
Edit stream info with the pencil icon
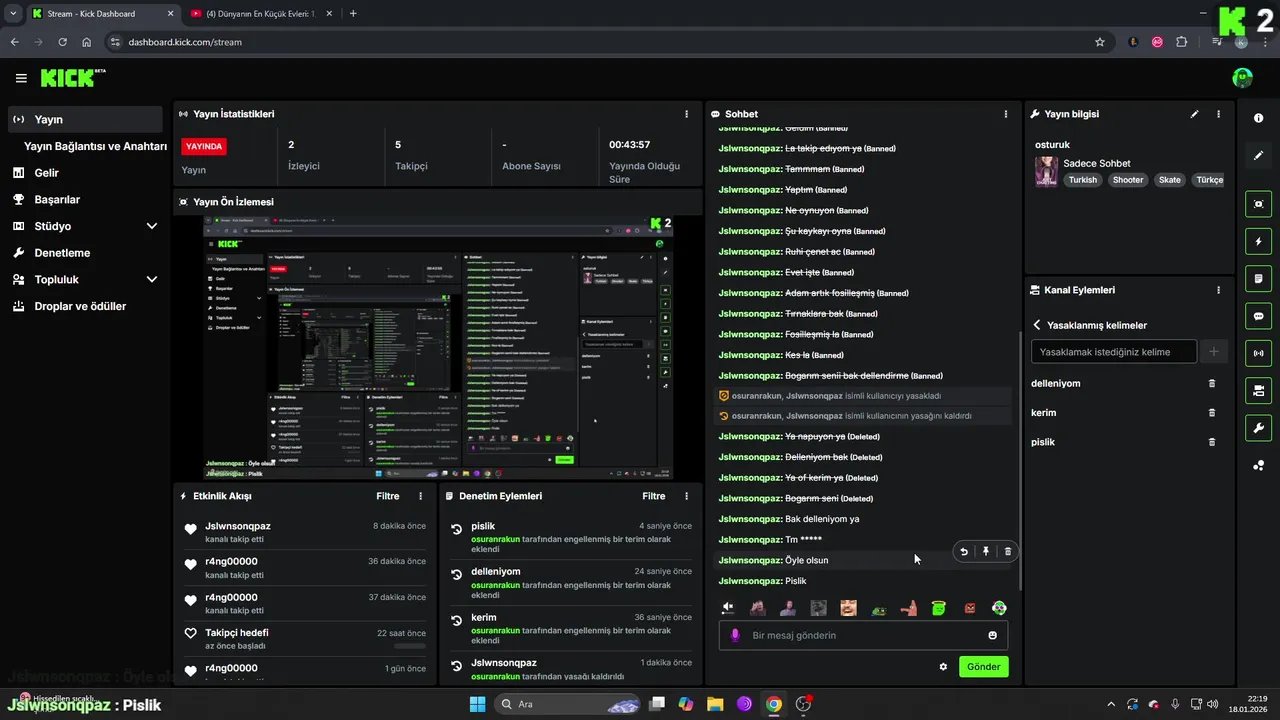(1194, 114)
